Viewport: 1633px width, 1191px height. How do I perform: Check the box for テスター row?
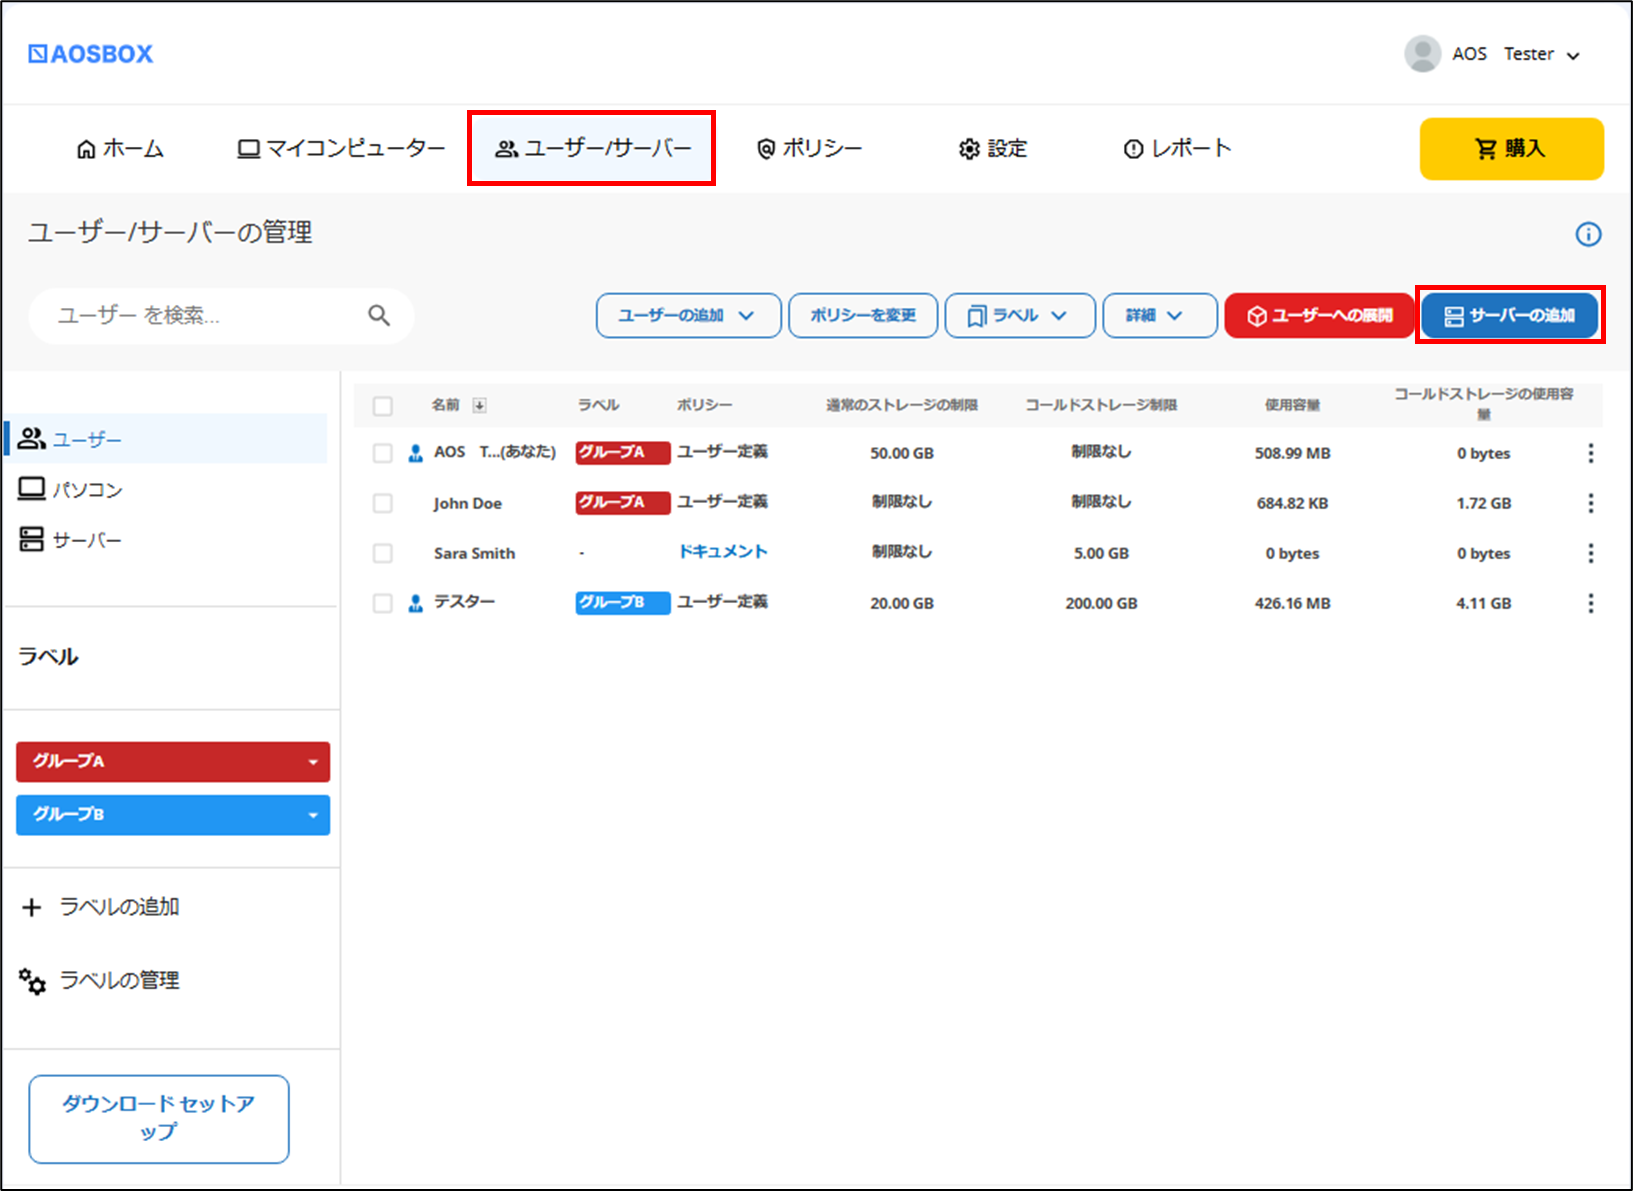[x=382, y=603]
